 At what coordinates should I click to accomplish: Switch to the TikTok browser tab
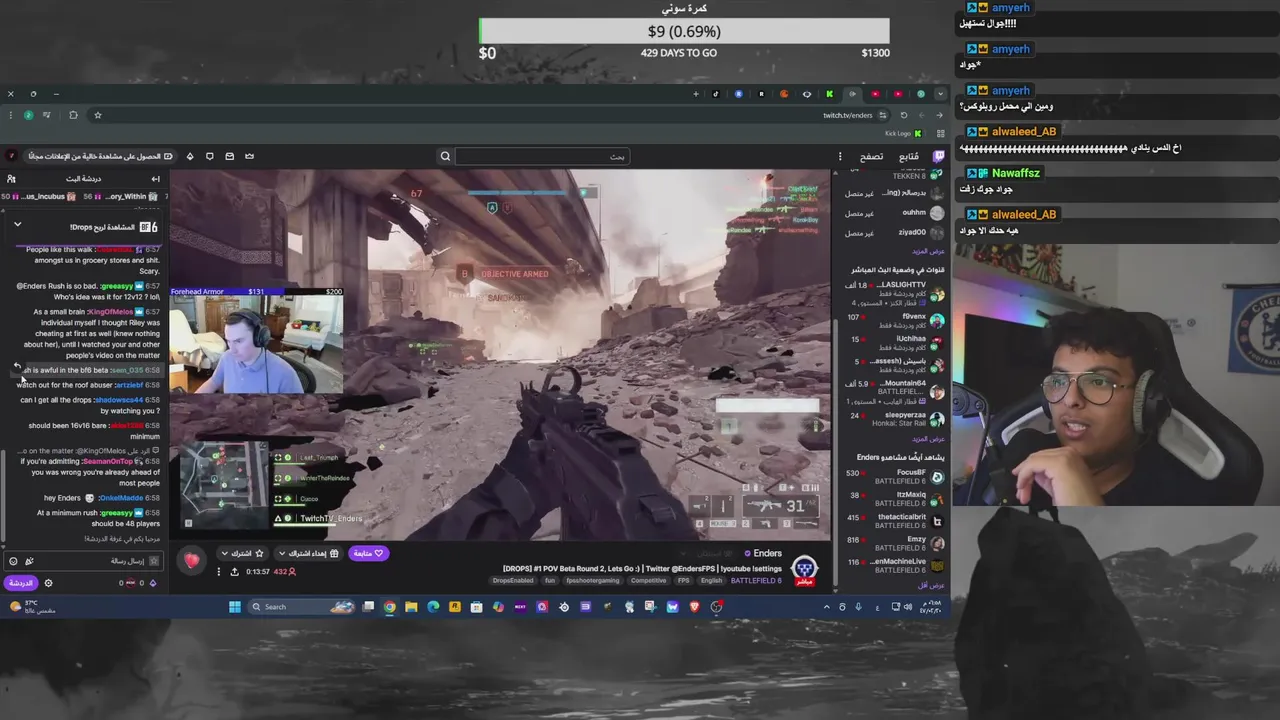pyautogui.click(x=716, y=94)
